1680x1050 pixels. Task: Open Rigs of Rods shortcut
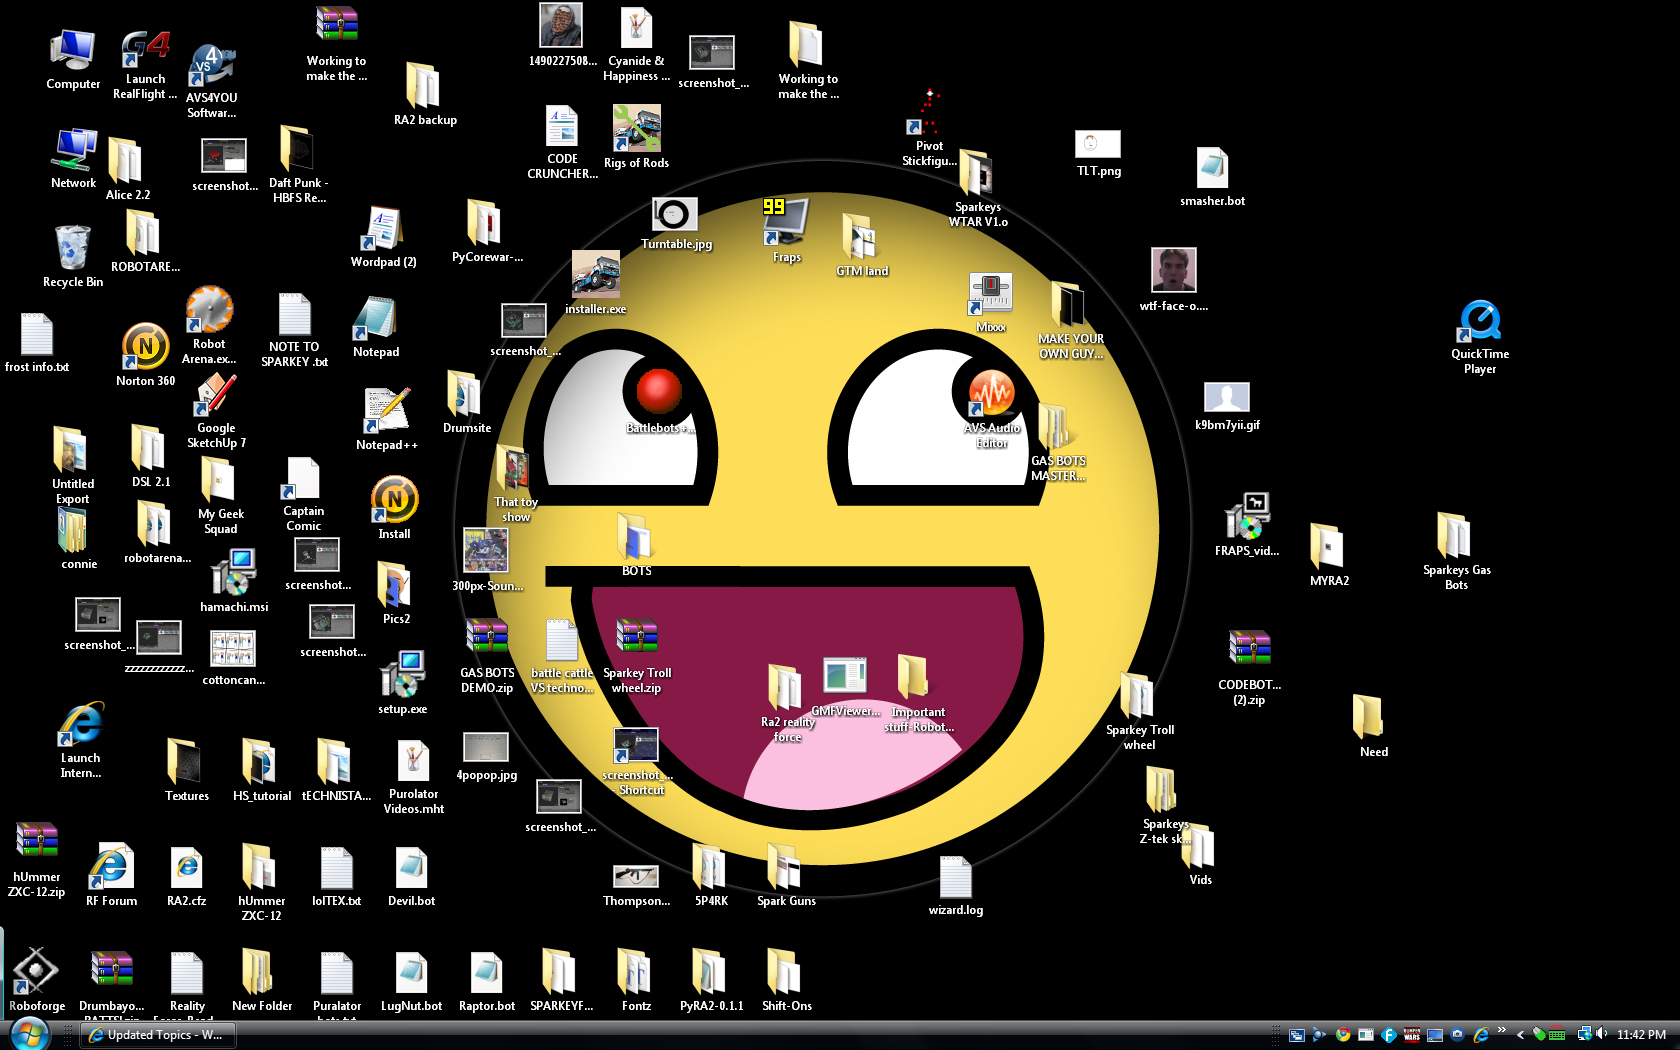636,137
